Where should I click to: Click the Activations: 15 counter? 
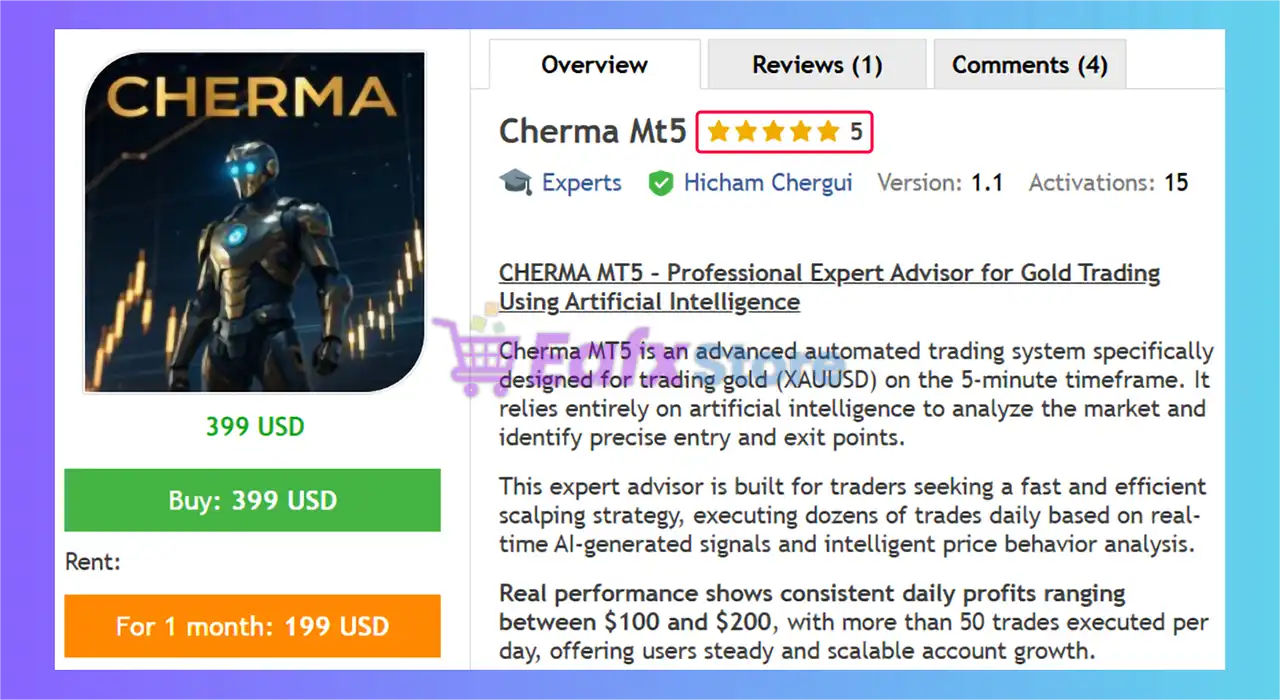[1109, 183]
